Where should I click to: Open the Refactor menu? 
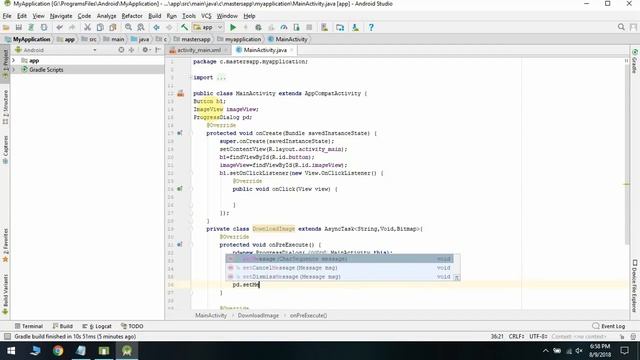coord(132,16)
